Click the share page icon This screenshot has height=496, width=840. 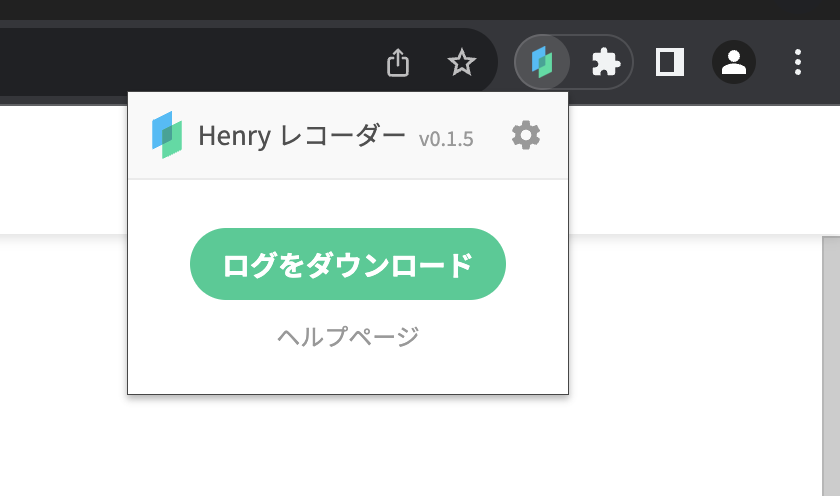(x=398, y=63)
